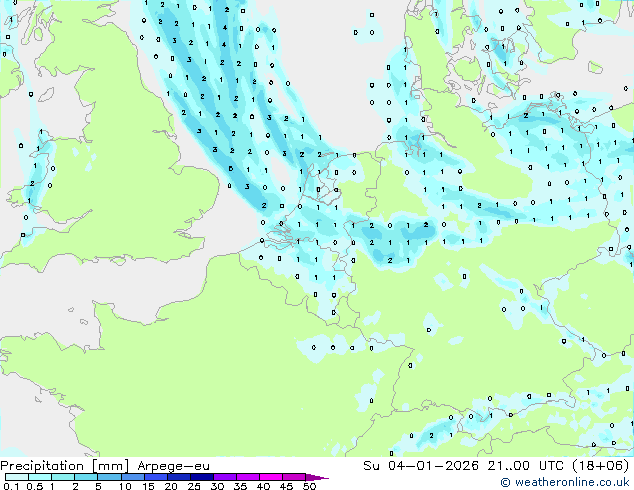The width and height of the screenshot is (634, 490).
Task: Click the weatheronline.co.uk copyright link
Action: pos(565,482)
